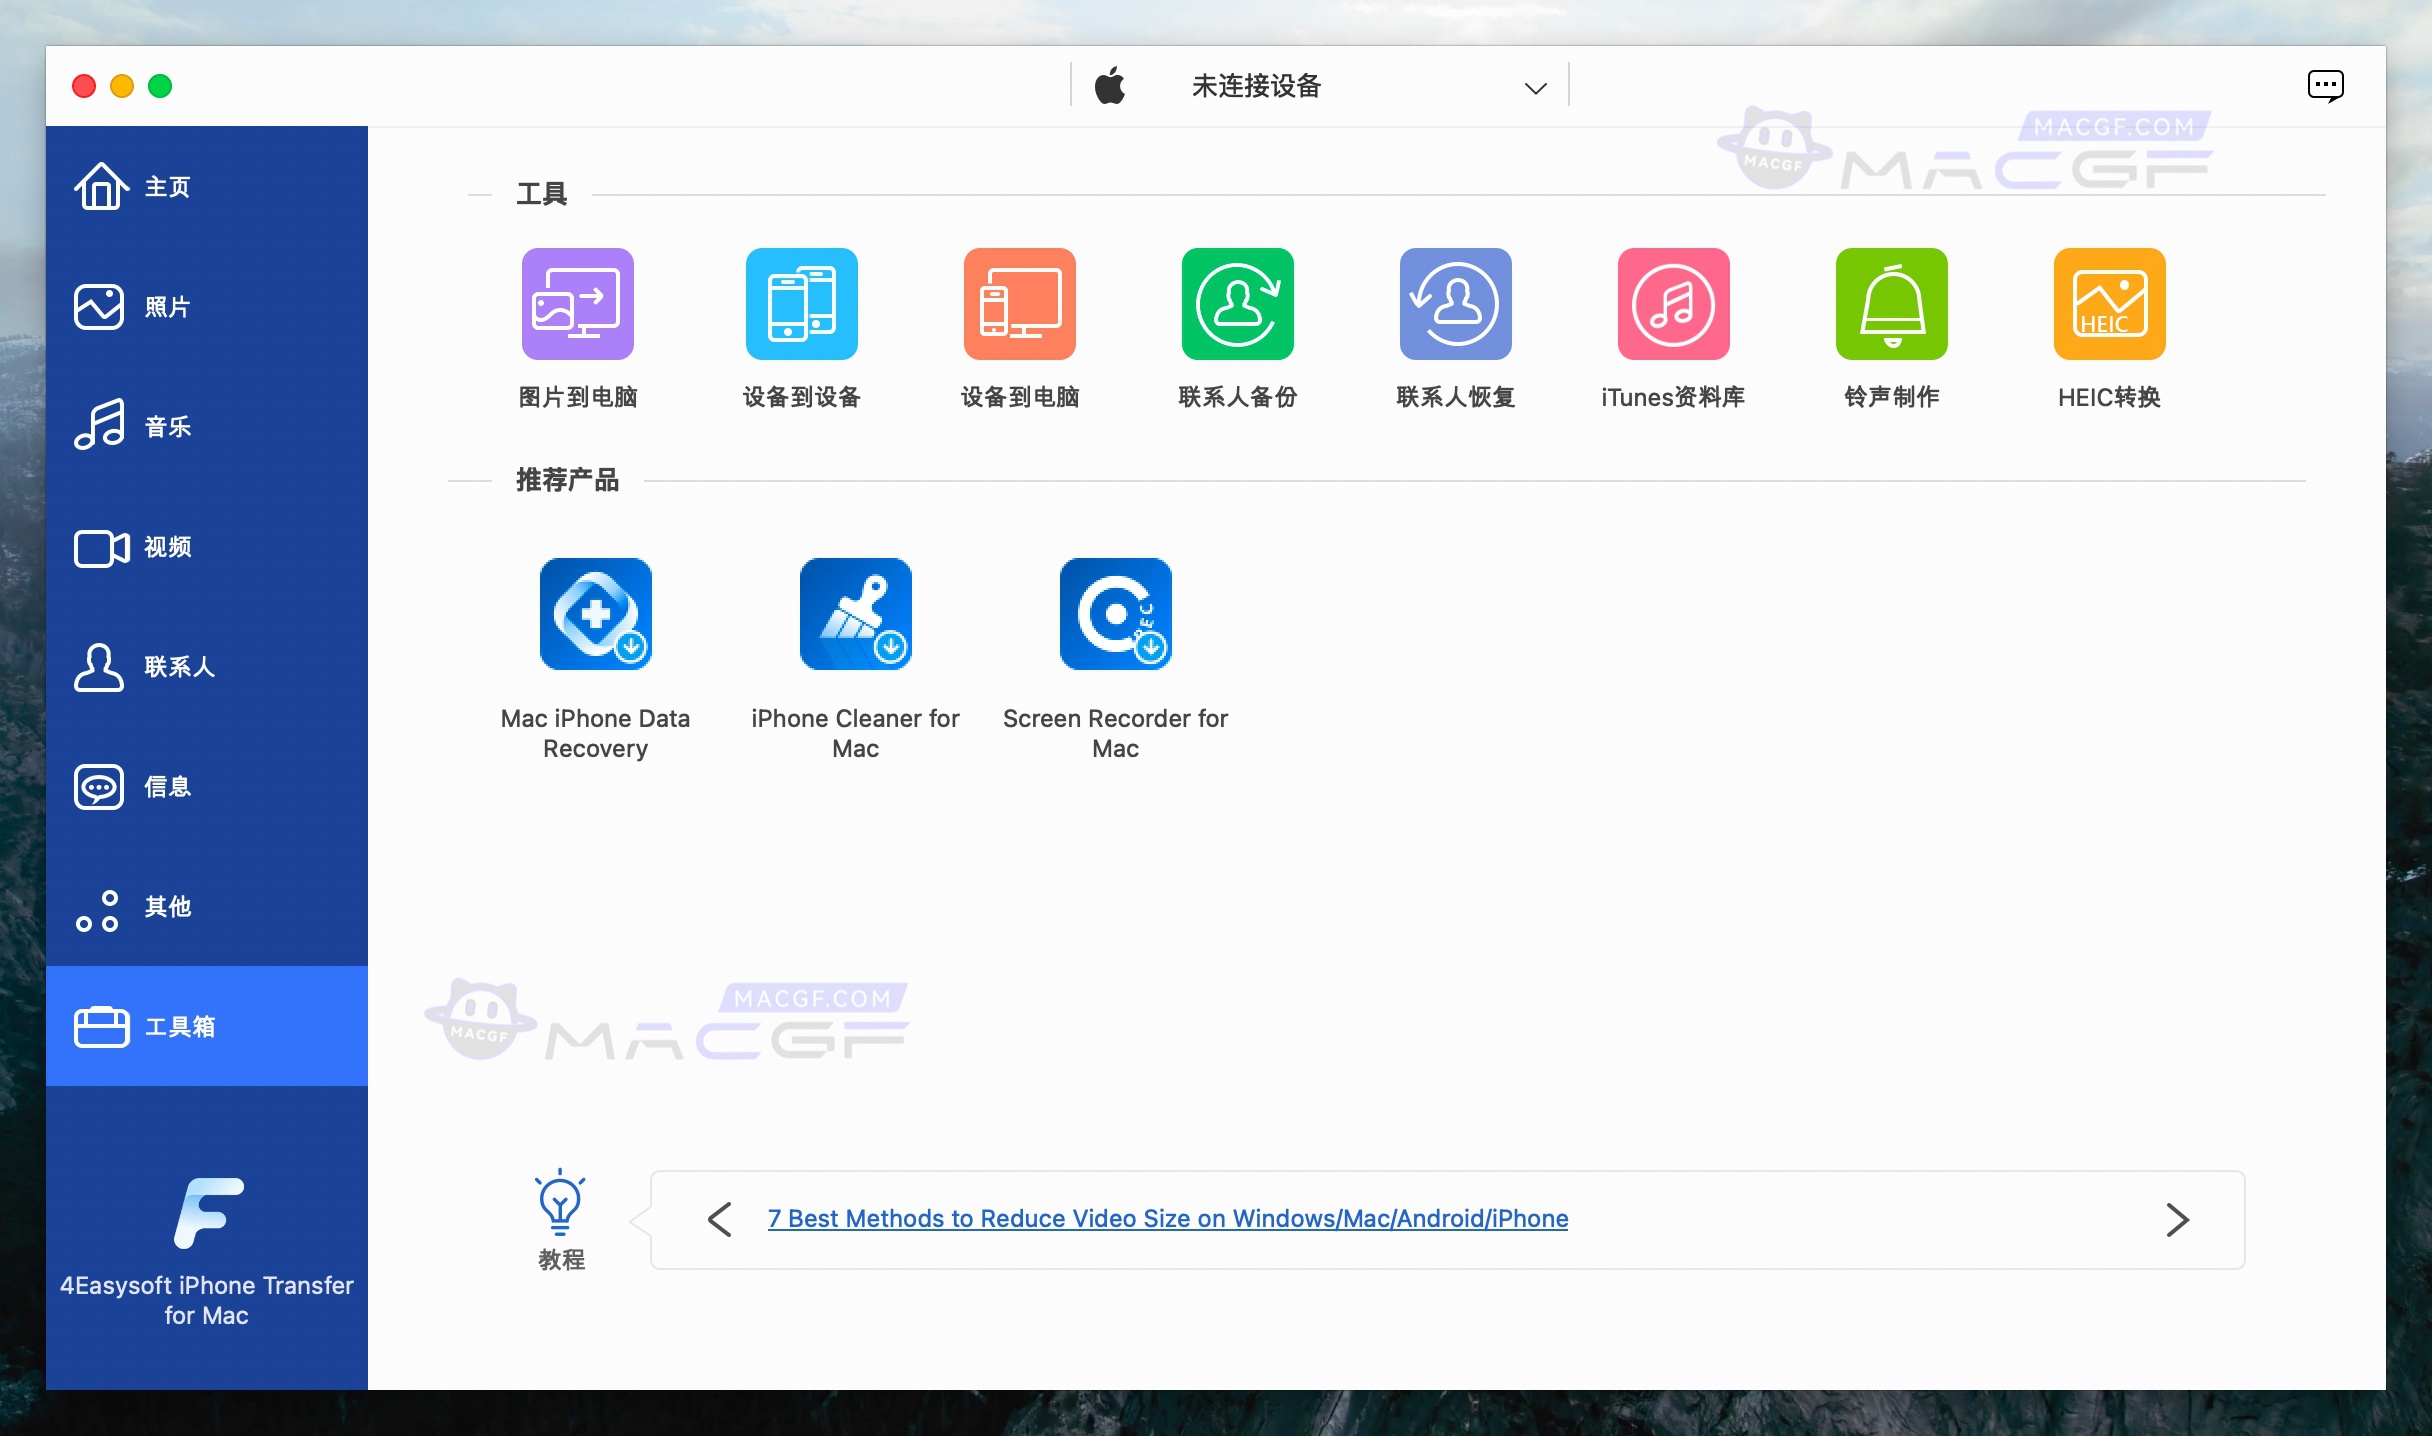Click the 教程 lightbulb icon

point(560,1203)
